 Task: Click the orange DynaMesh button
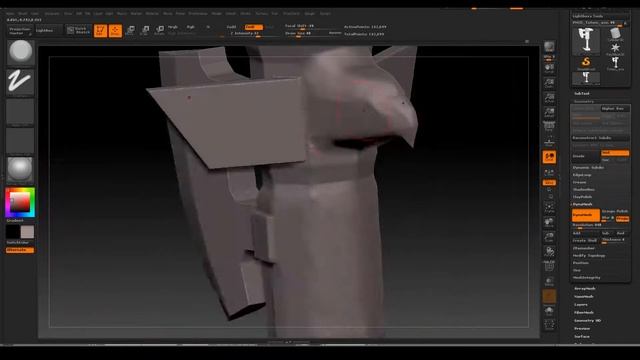[x=586, y=215]
